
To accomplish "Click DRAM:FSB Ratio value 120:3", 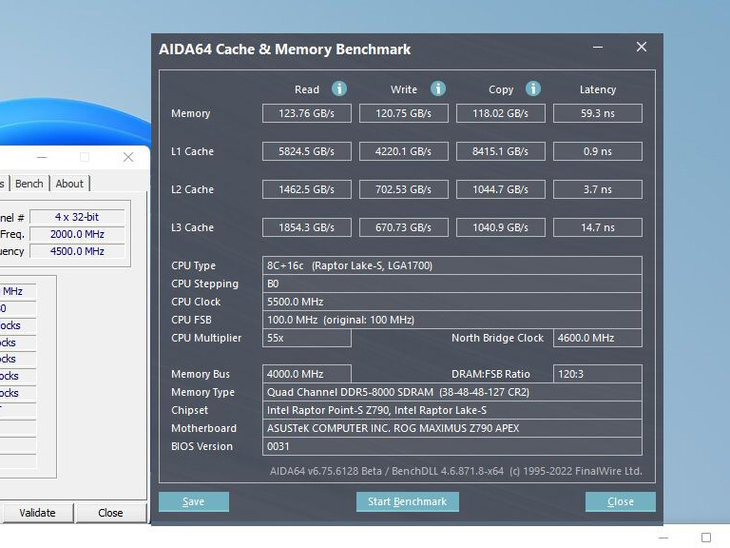I will 598,374.
